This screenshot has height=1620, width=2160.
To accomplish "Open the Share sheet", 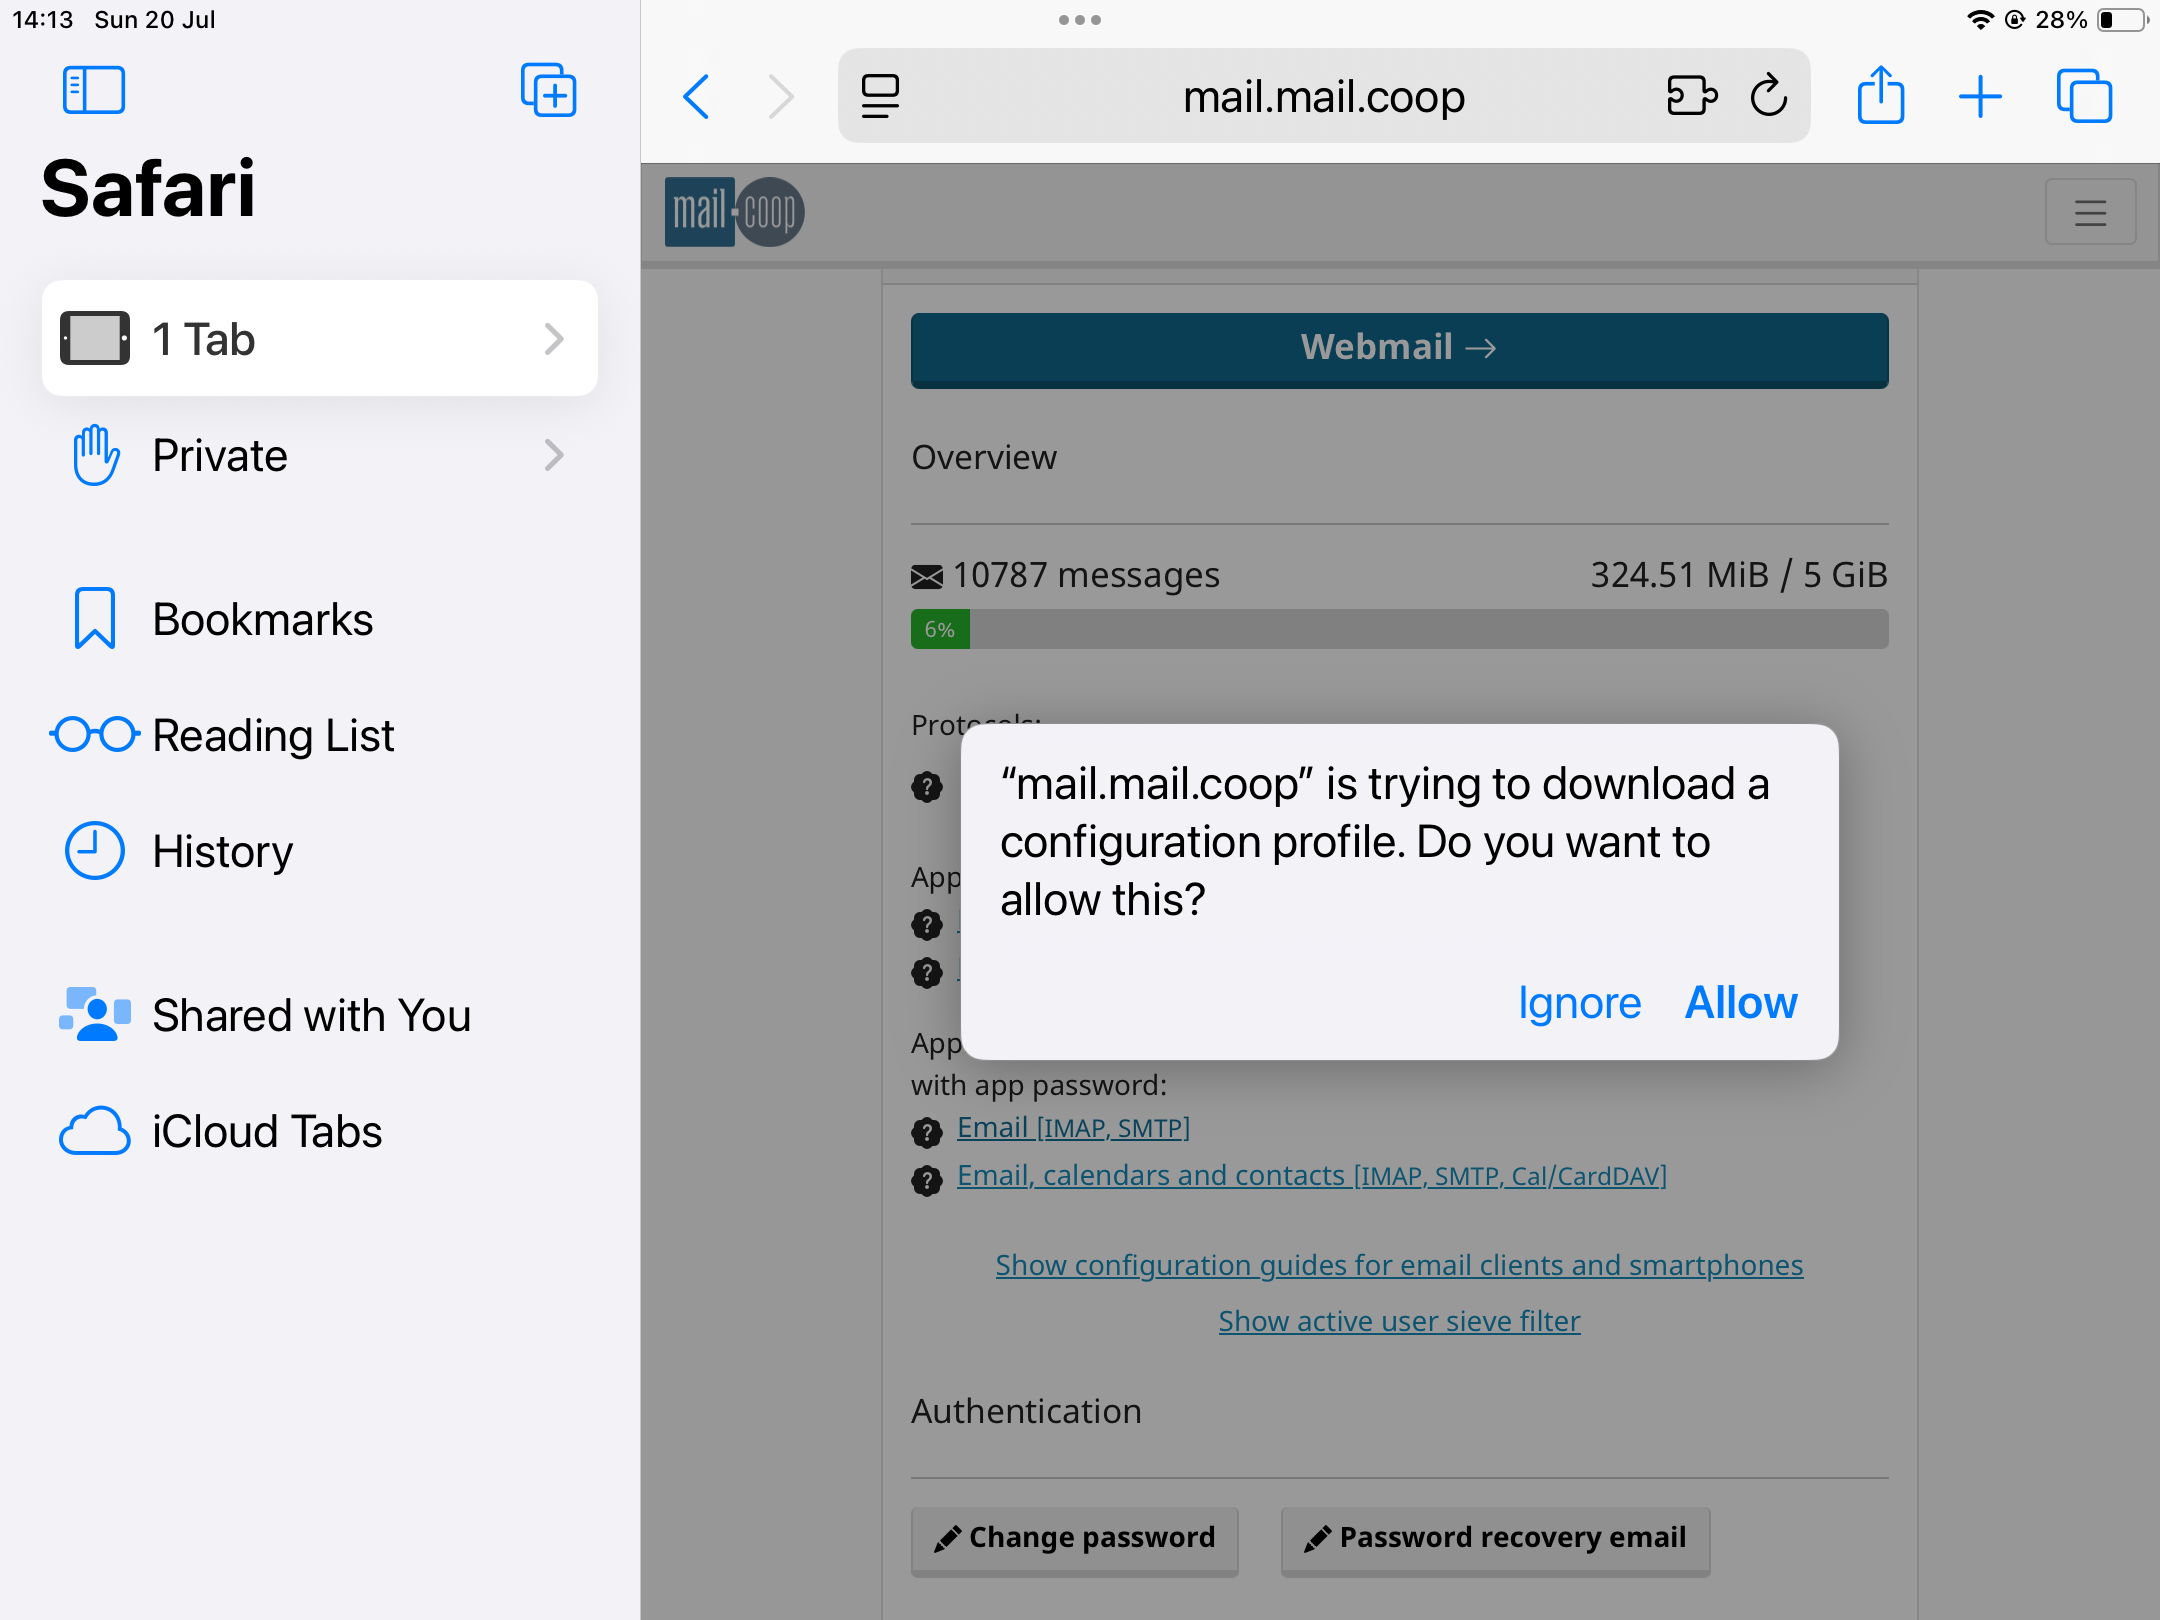I will tap(1881, 95).
